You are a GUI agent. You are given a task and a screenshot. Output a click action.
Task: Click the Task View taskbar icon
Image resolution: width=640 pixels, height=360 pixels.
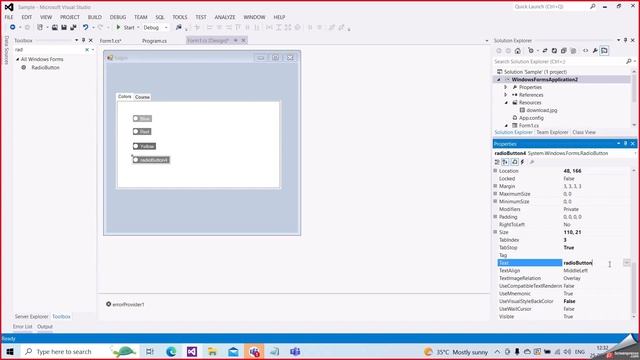click(150, 351)
